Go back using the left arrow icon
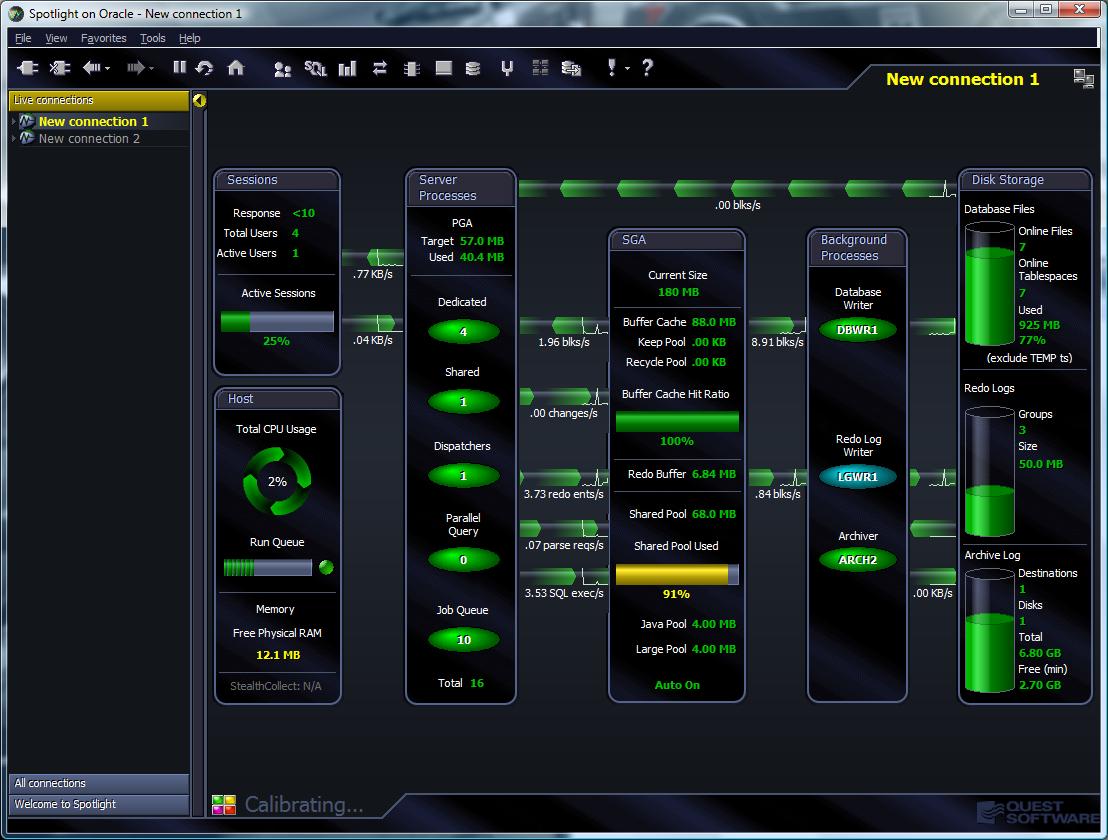The image size is (1108, 840). point(91,68)
